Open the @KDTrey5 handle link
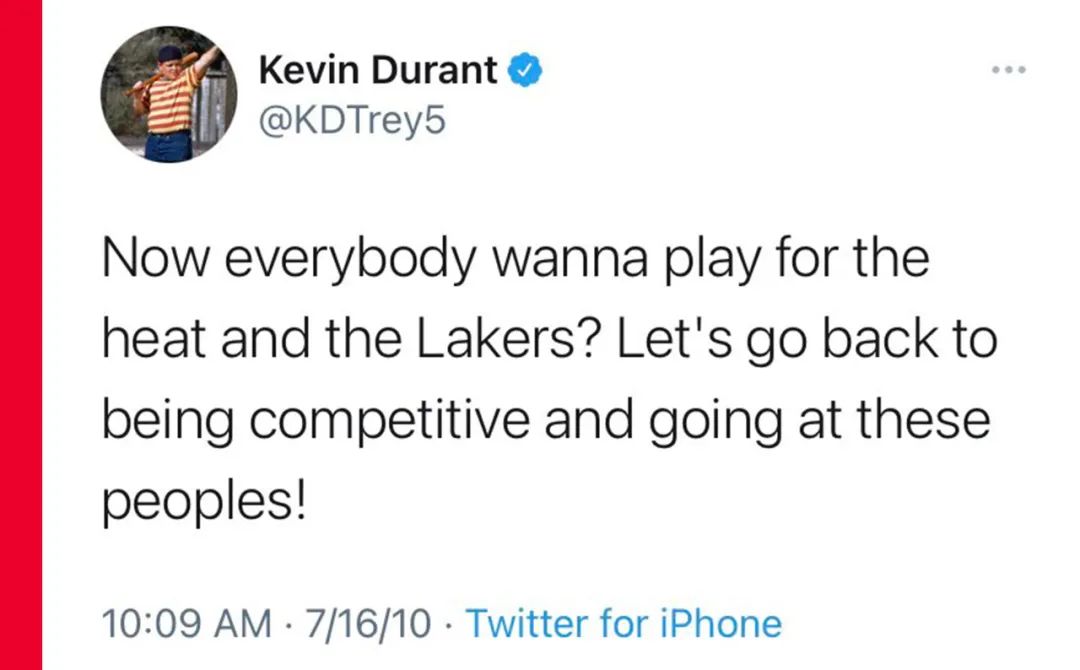The height and width of the screenshot is (670, 1080). (x=351, y=121)
